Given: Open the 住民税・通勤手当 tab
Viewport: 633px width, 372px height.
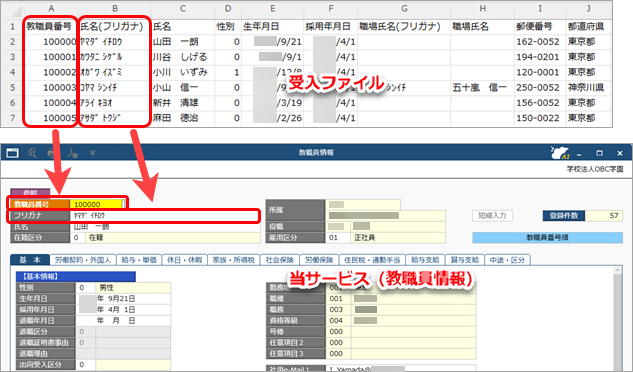Looking at the screenshot, I should (372, 260).
